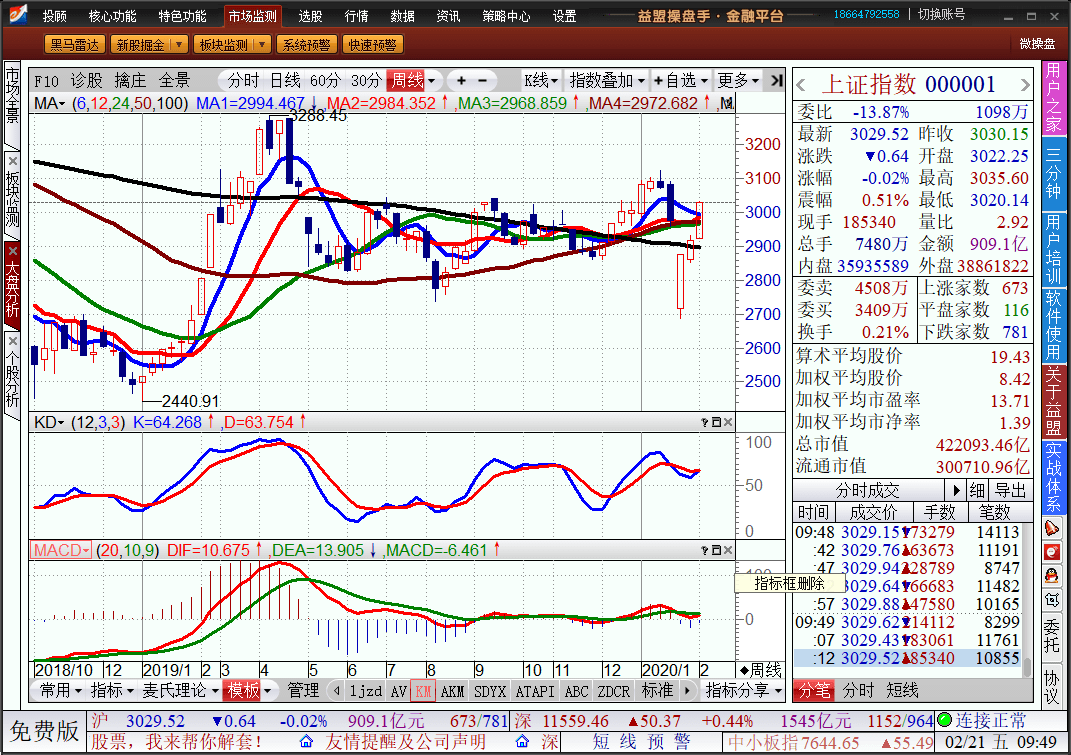1071x755 pixels.
Task: Expand the 更多 dropdown
Action: 738,81
